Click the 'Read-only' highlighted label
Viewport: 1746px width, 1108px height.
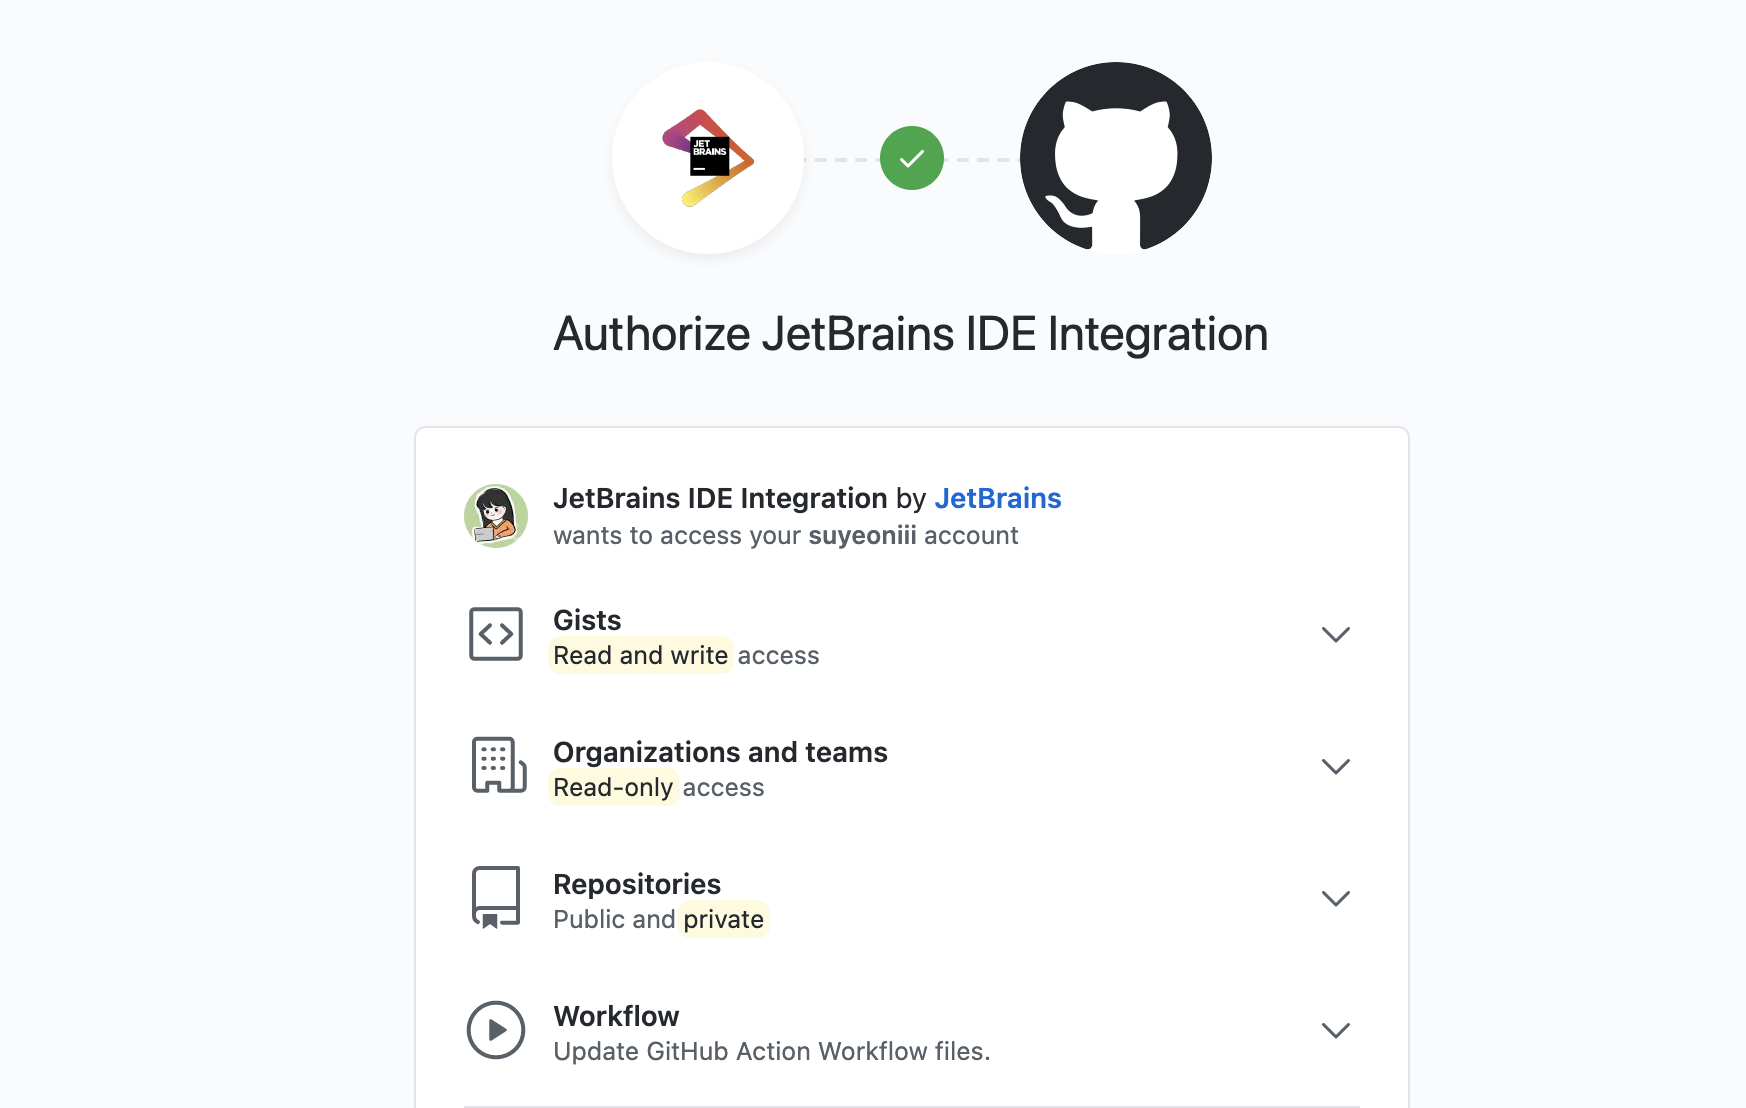613,787
